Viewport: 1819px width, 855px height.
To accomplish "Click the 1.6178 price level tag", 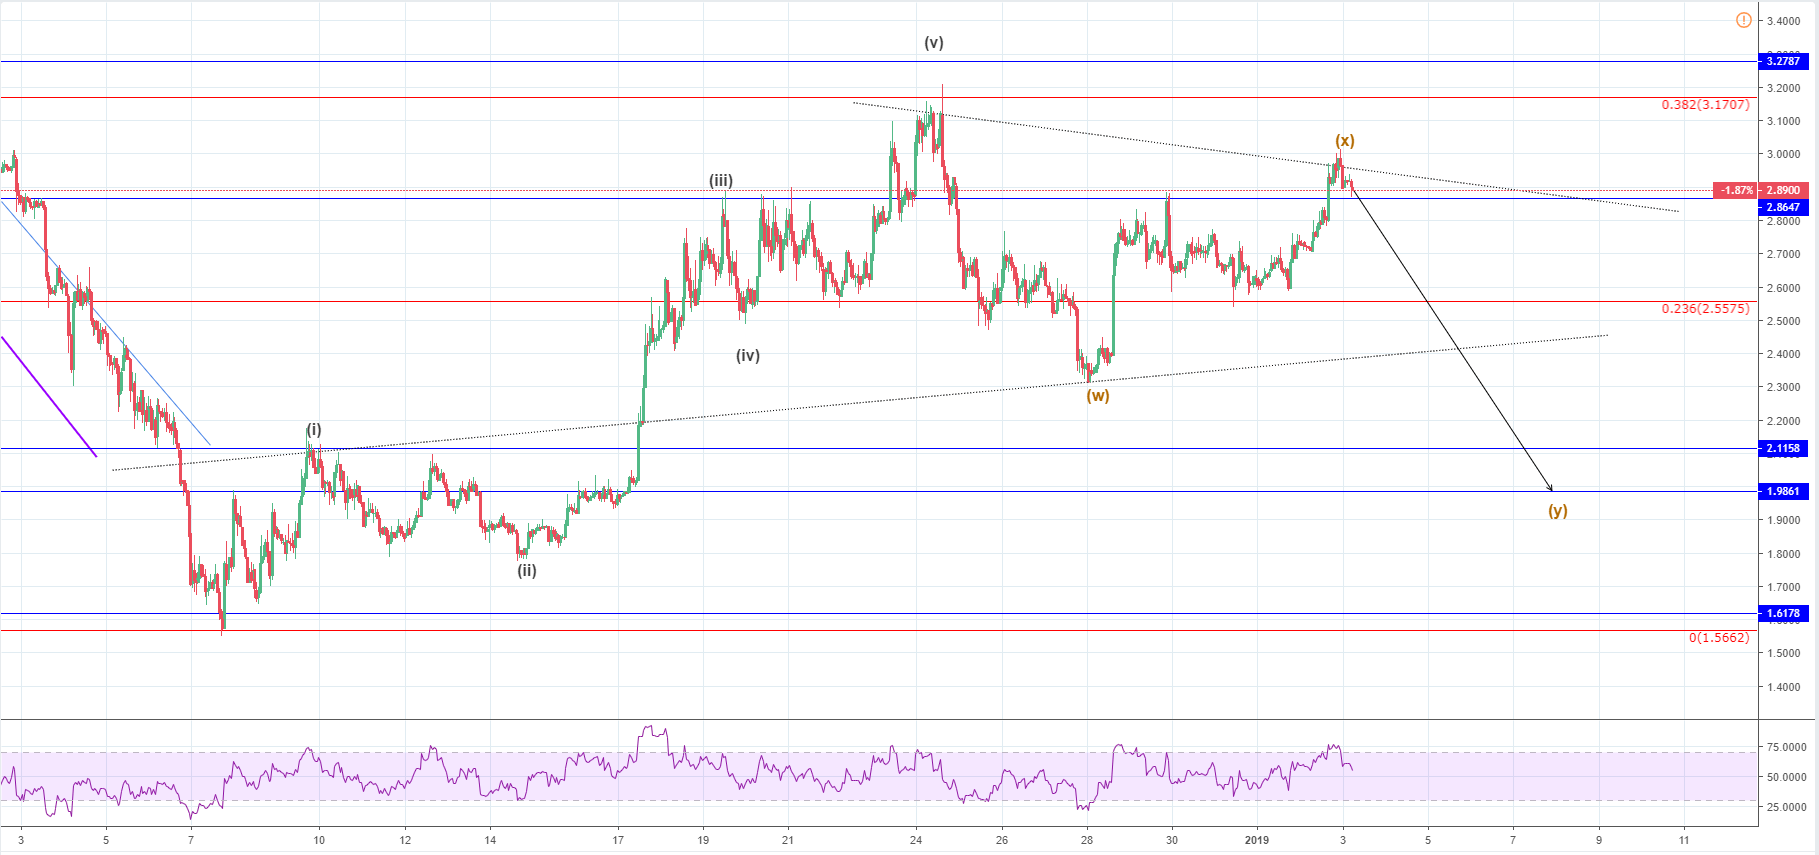I will coord(1782,614).
